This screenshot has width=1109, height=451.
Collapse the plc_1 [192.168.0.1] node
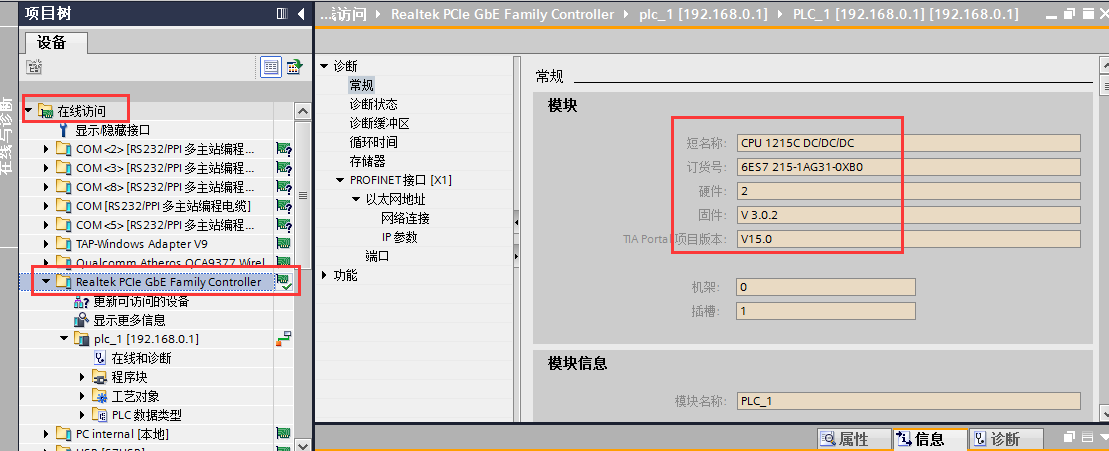pos(65,339)
